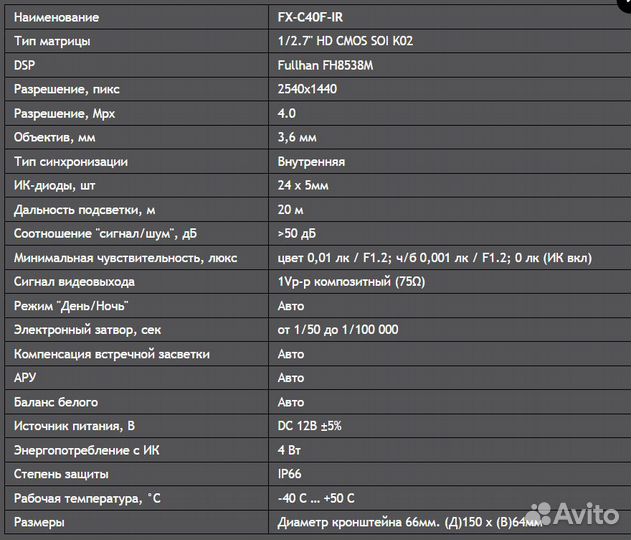
Task: Click the >50 дБ signal-to-noise value
Action: coord(297,233)
